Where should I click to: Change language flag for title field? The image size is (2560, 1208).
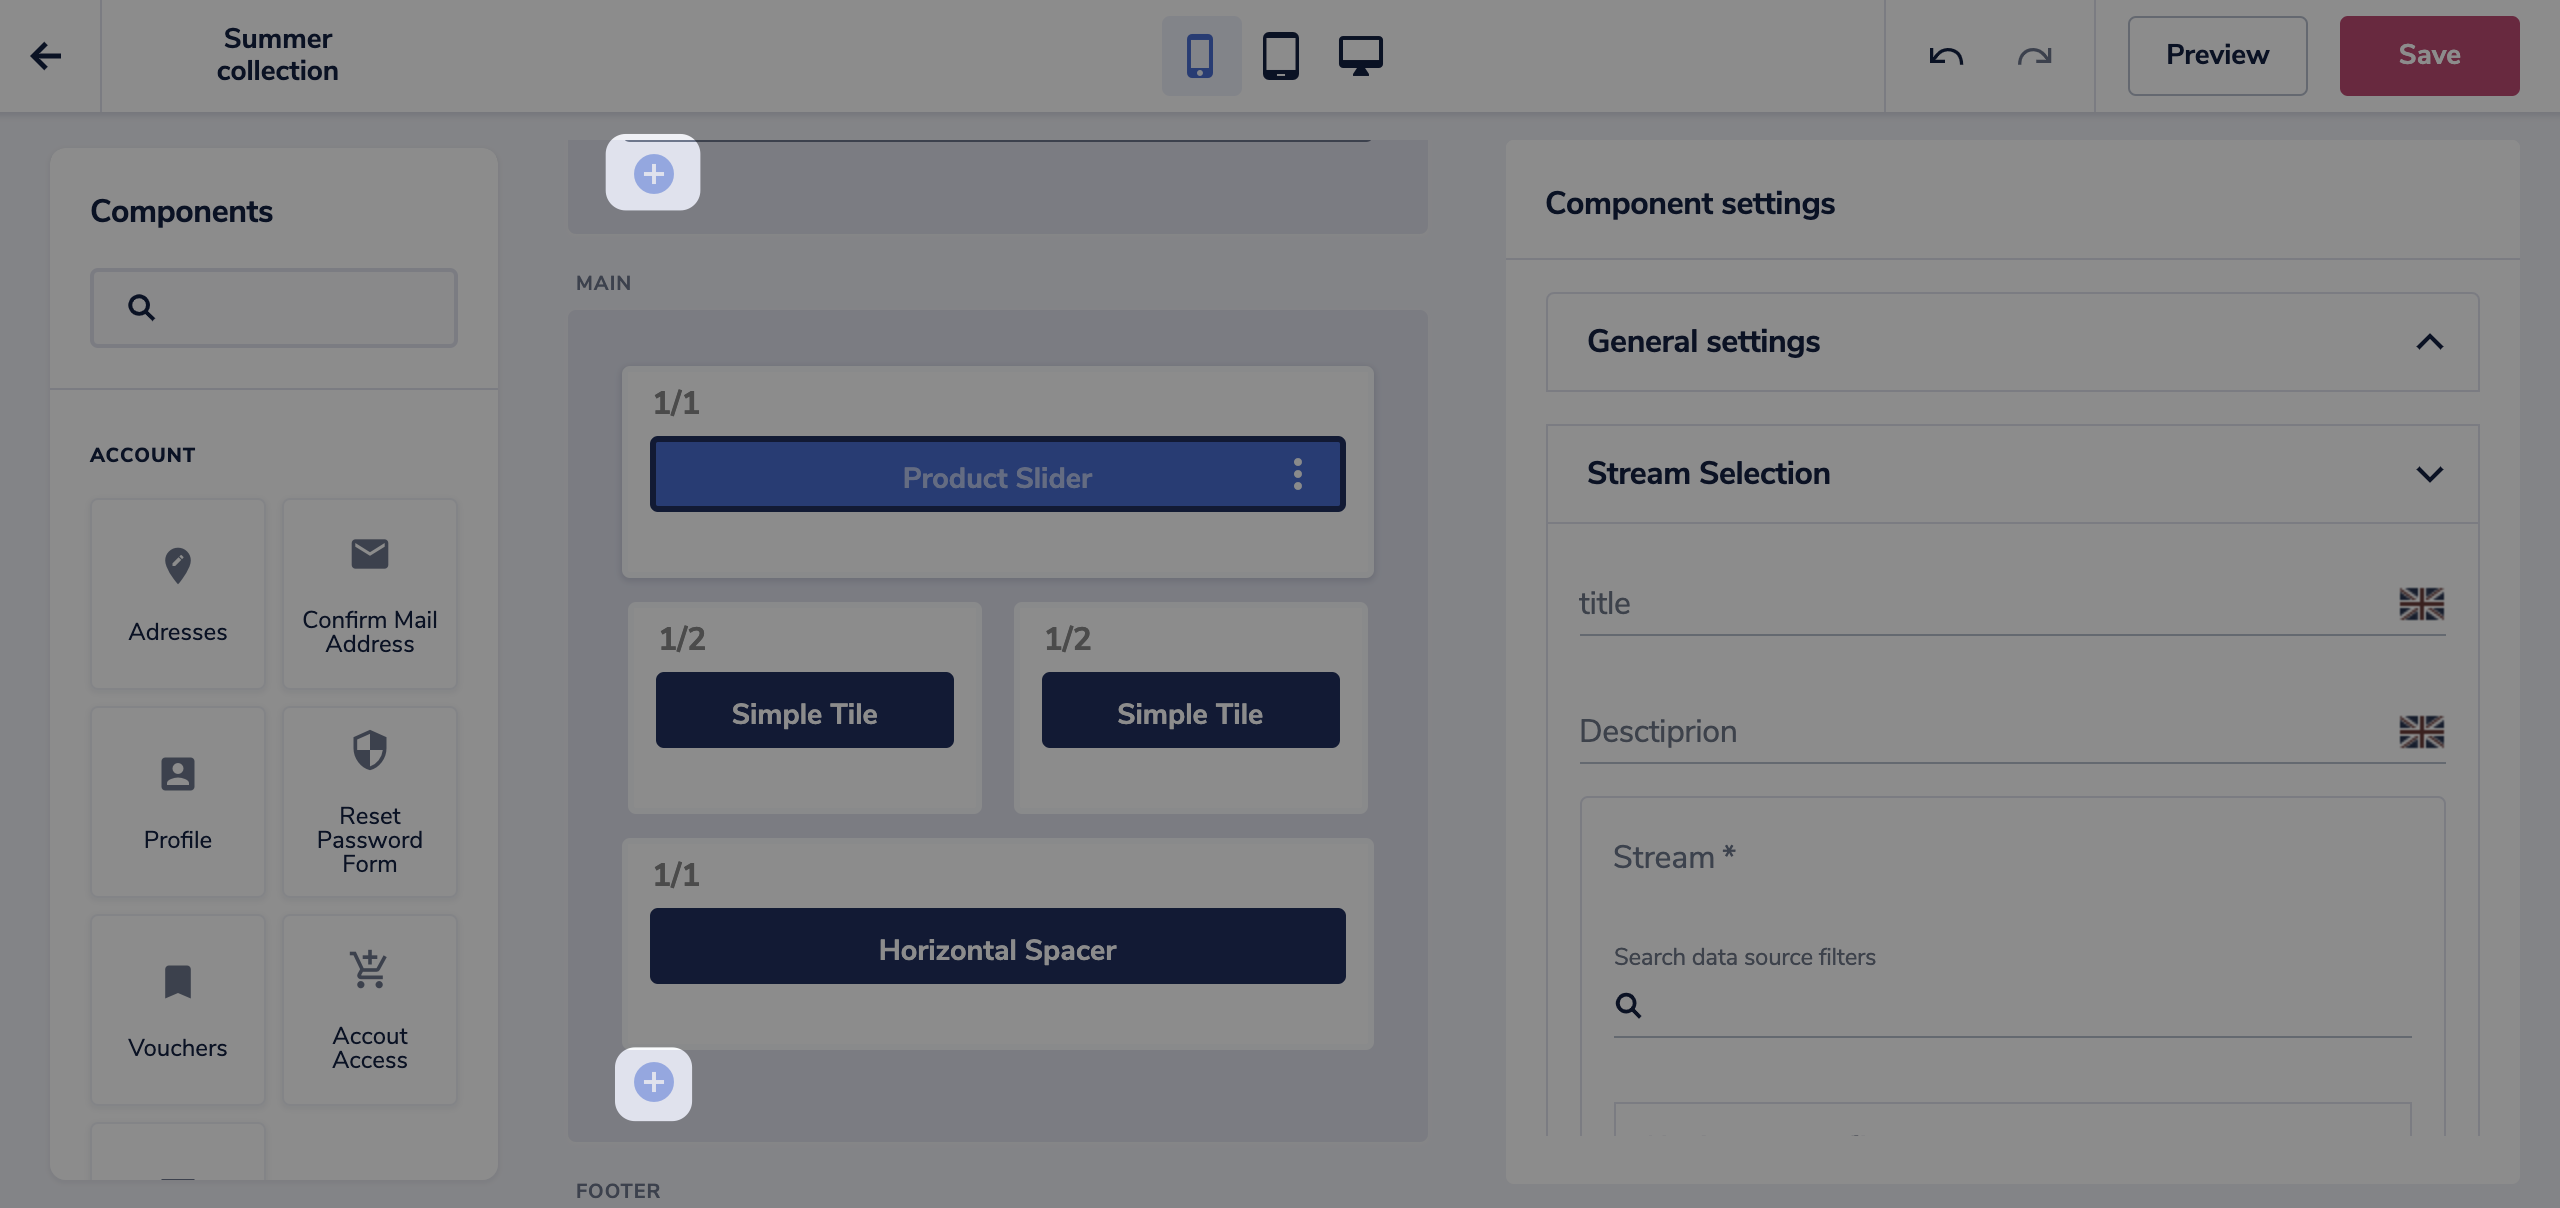pos(2421,604)
